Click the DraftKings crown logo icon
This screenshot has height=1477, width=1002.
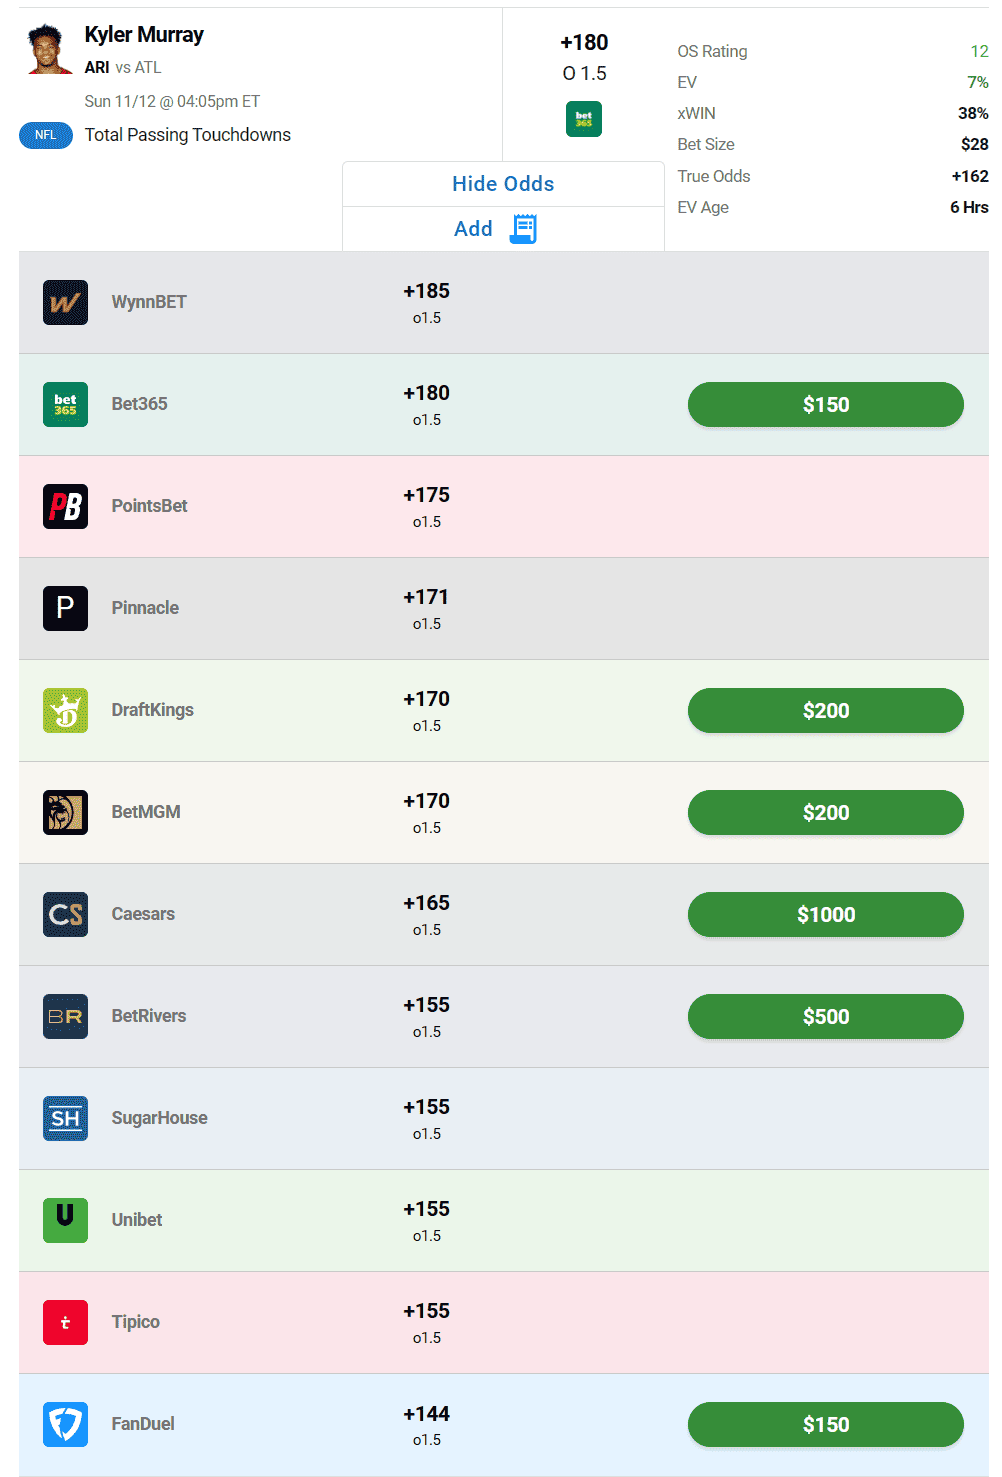65,710
